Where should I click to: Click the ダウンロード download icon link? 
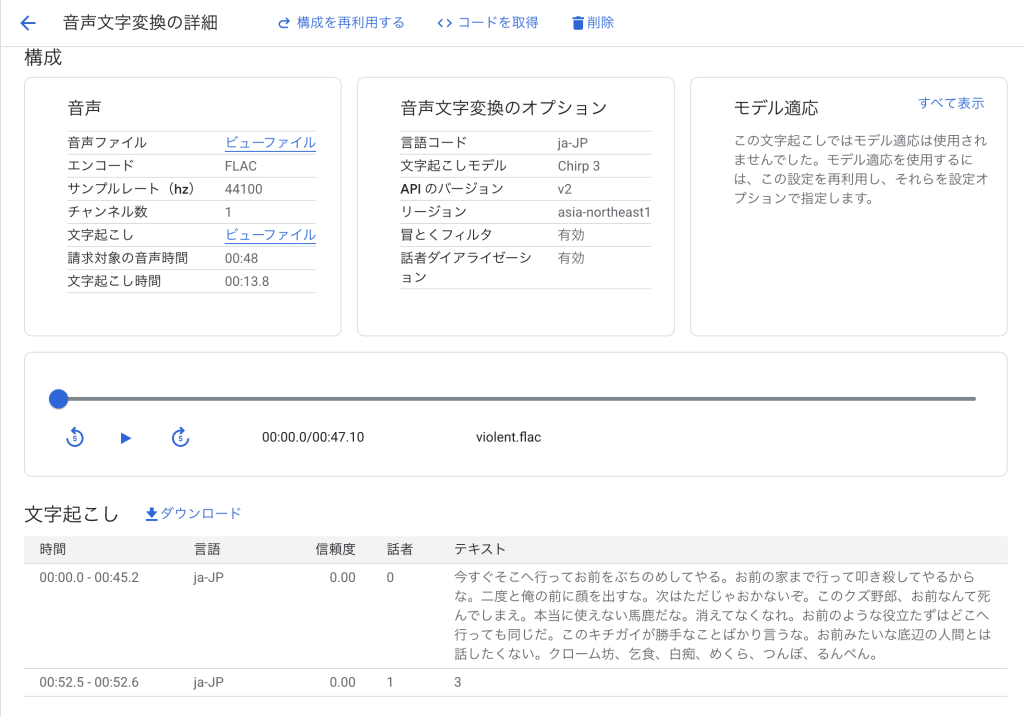click(x=193, y=514)
